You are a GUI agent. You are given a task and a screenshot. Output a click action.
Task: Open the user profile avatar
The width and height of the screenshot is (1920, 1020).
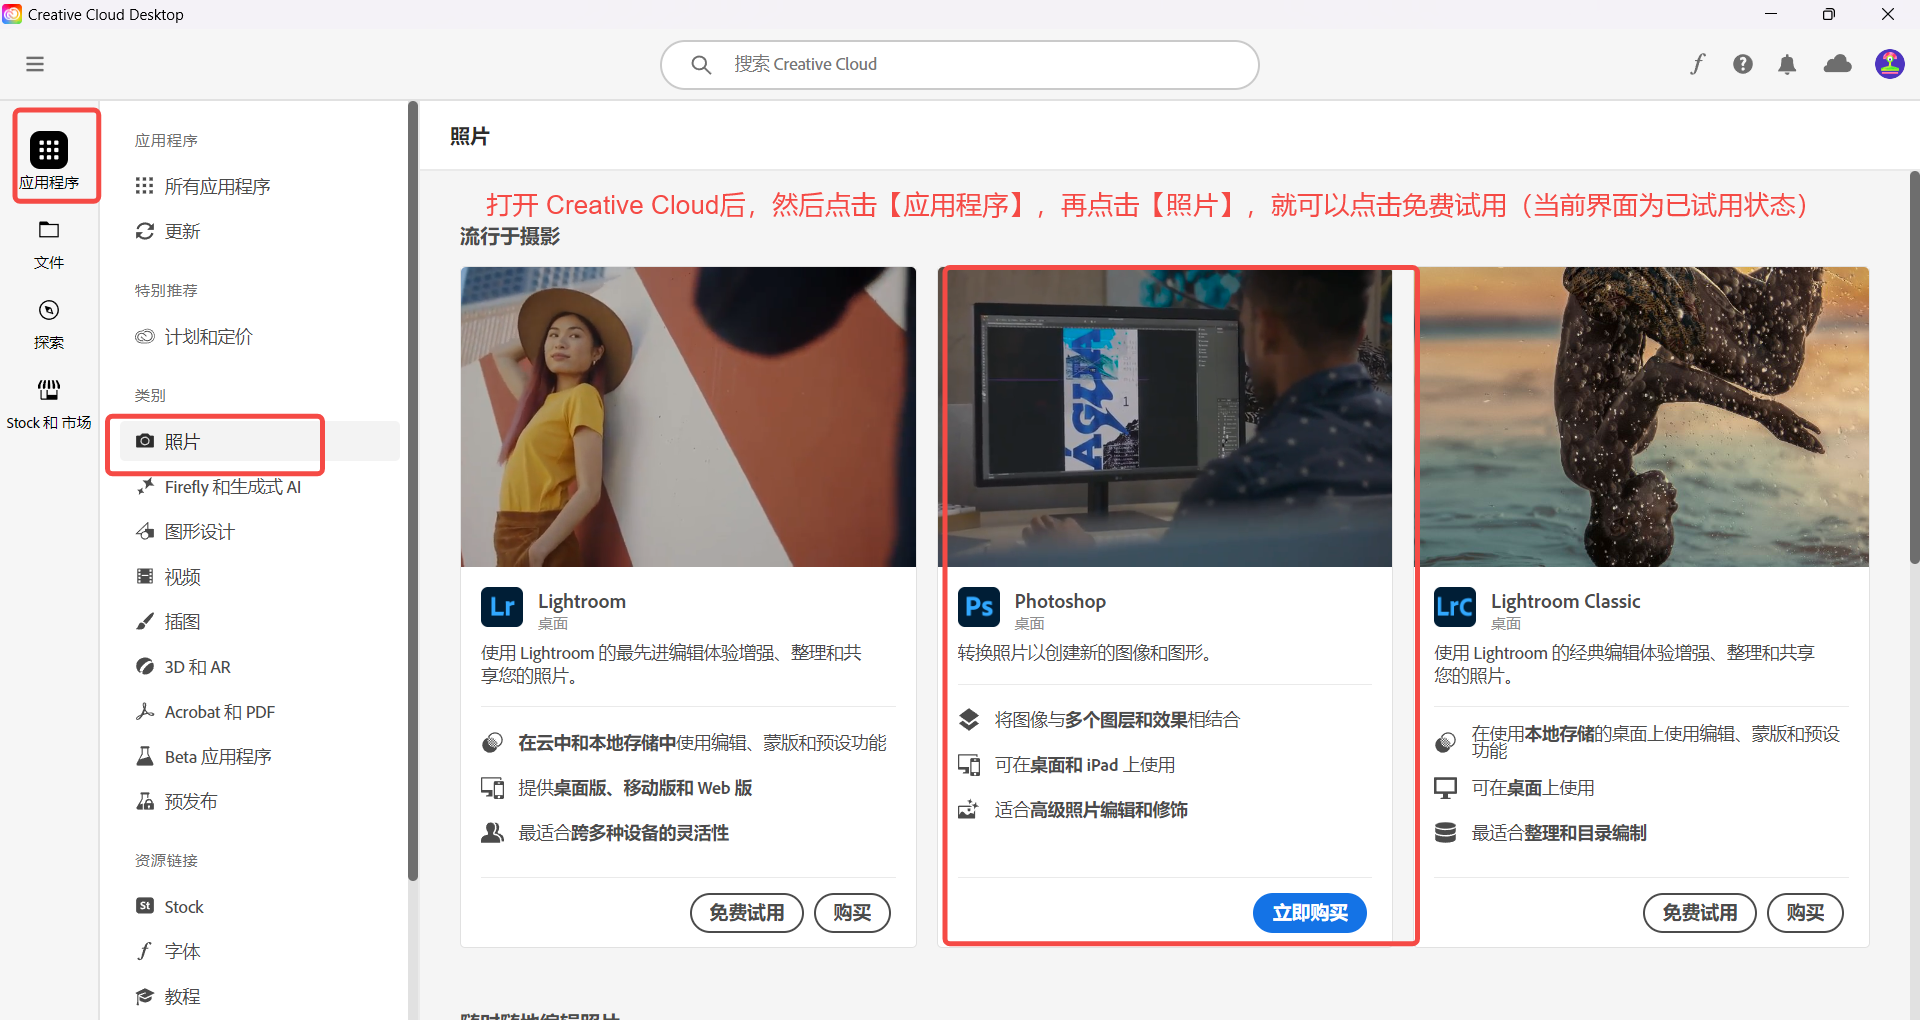click(1889, 64)
